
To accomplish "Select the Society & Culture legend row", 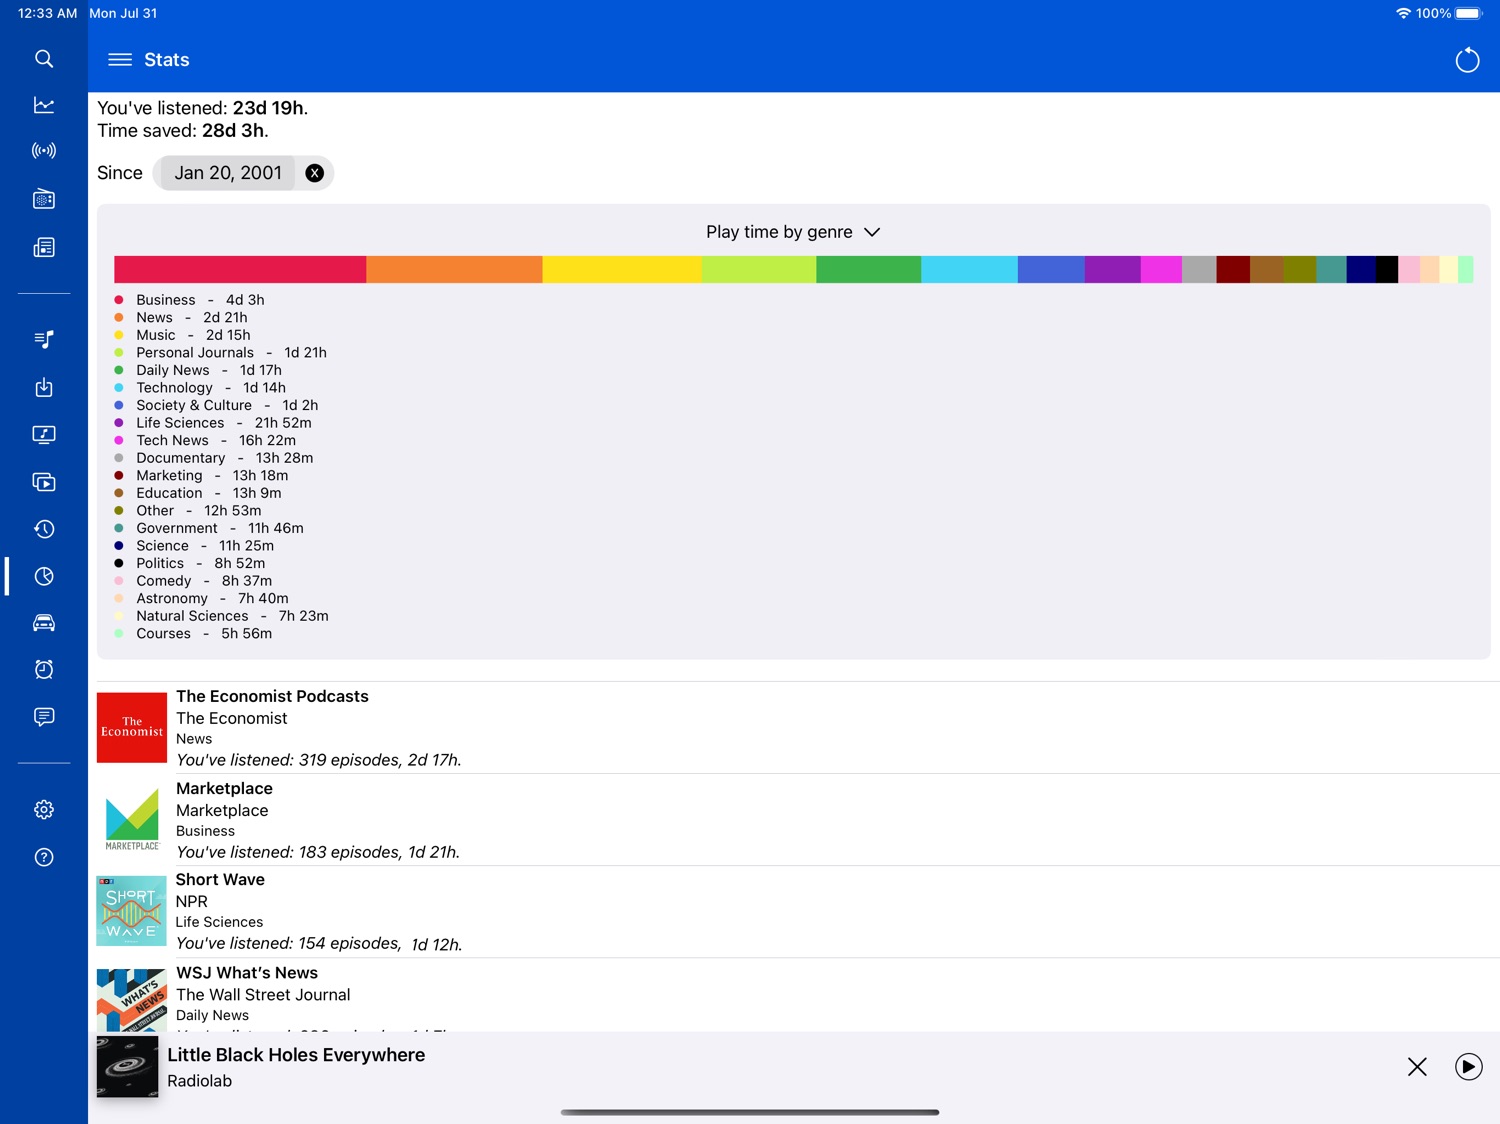I will pos(216,405).
